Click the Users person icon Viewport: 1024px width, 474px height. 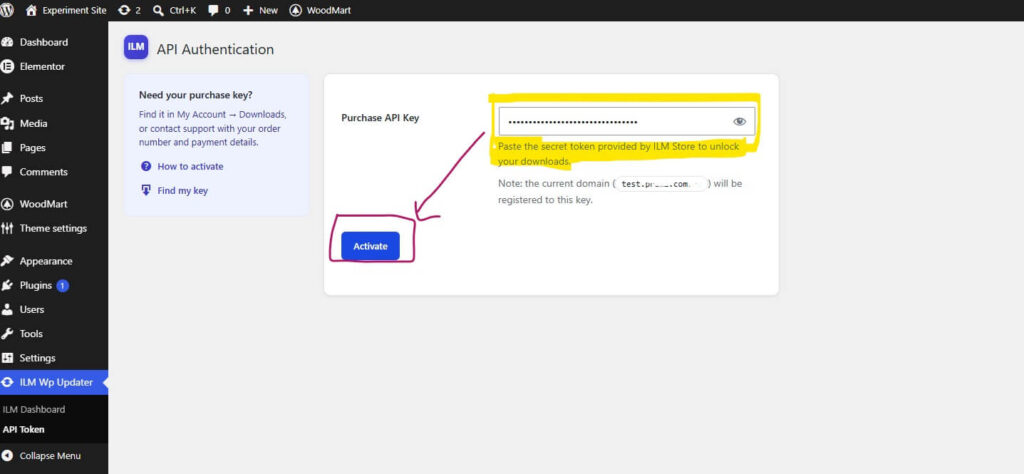pos(7,309)
